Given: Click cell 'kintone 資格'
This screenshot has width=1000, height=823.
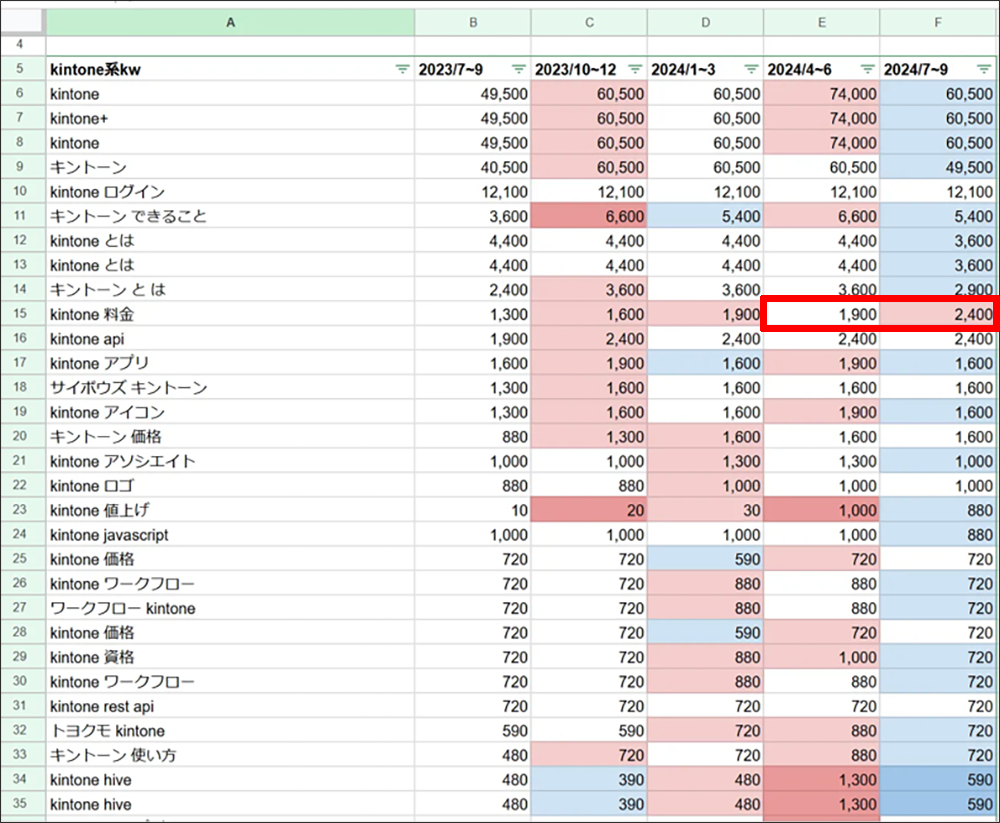Looking at the screenshot, I should click(x=230, y=657).
